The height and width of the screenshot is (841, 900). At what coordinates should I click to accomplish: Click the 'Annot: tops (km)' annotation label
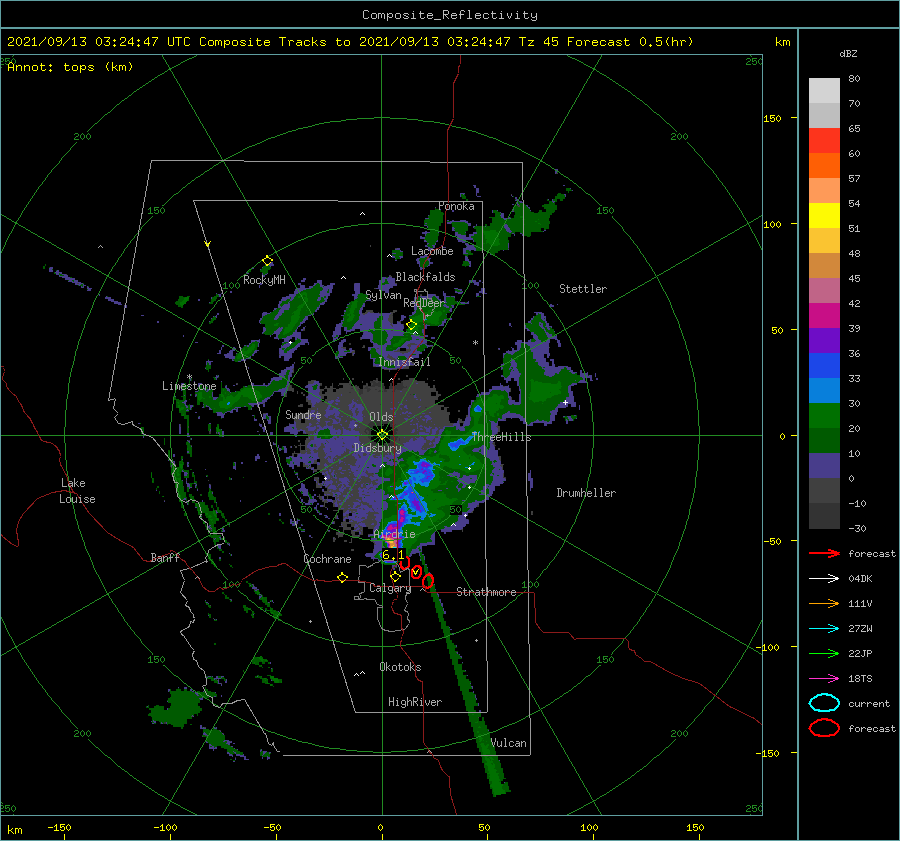pos(70,67)
